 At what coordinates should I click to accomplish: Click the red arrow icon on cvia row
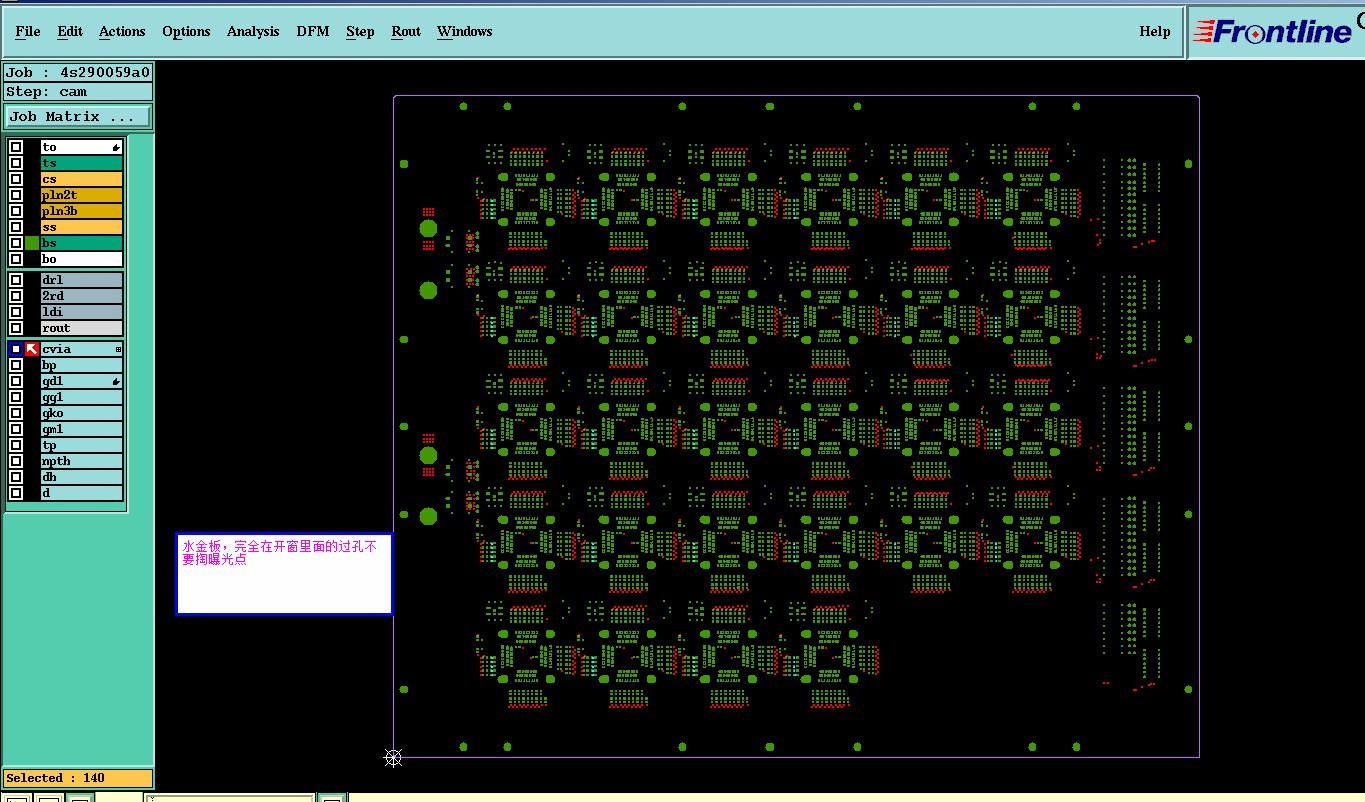(32, 349)
